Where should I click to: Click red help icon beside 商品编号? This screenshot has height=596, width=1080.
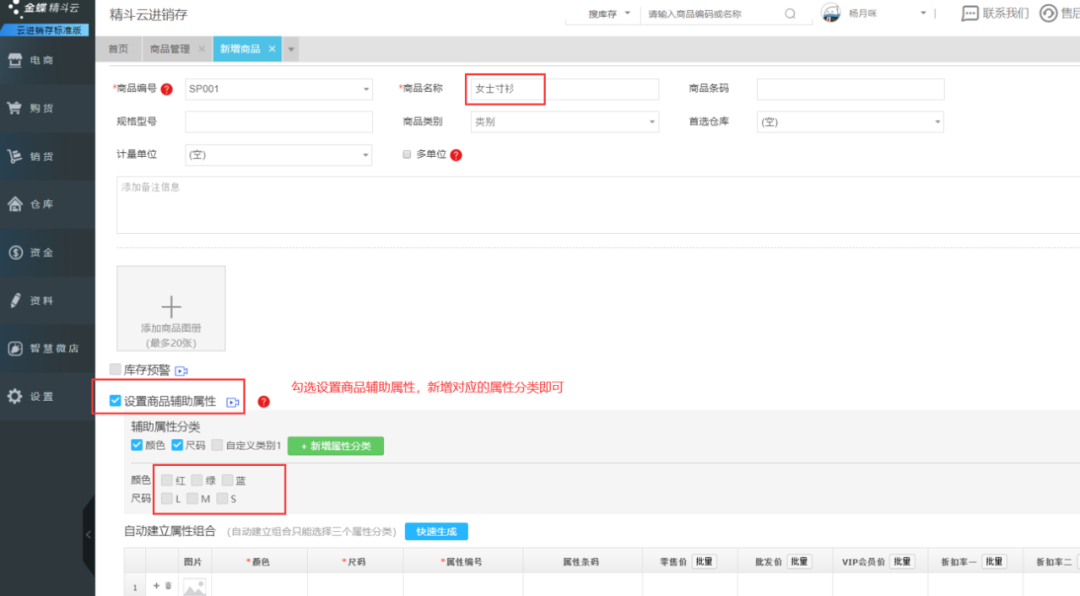point(167,89)
